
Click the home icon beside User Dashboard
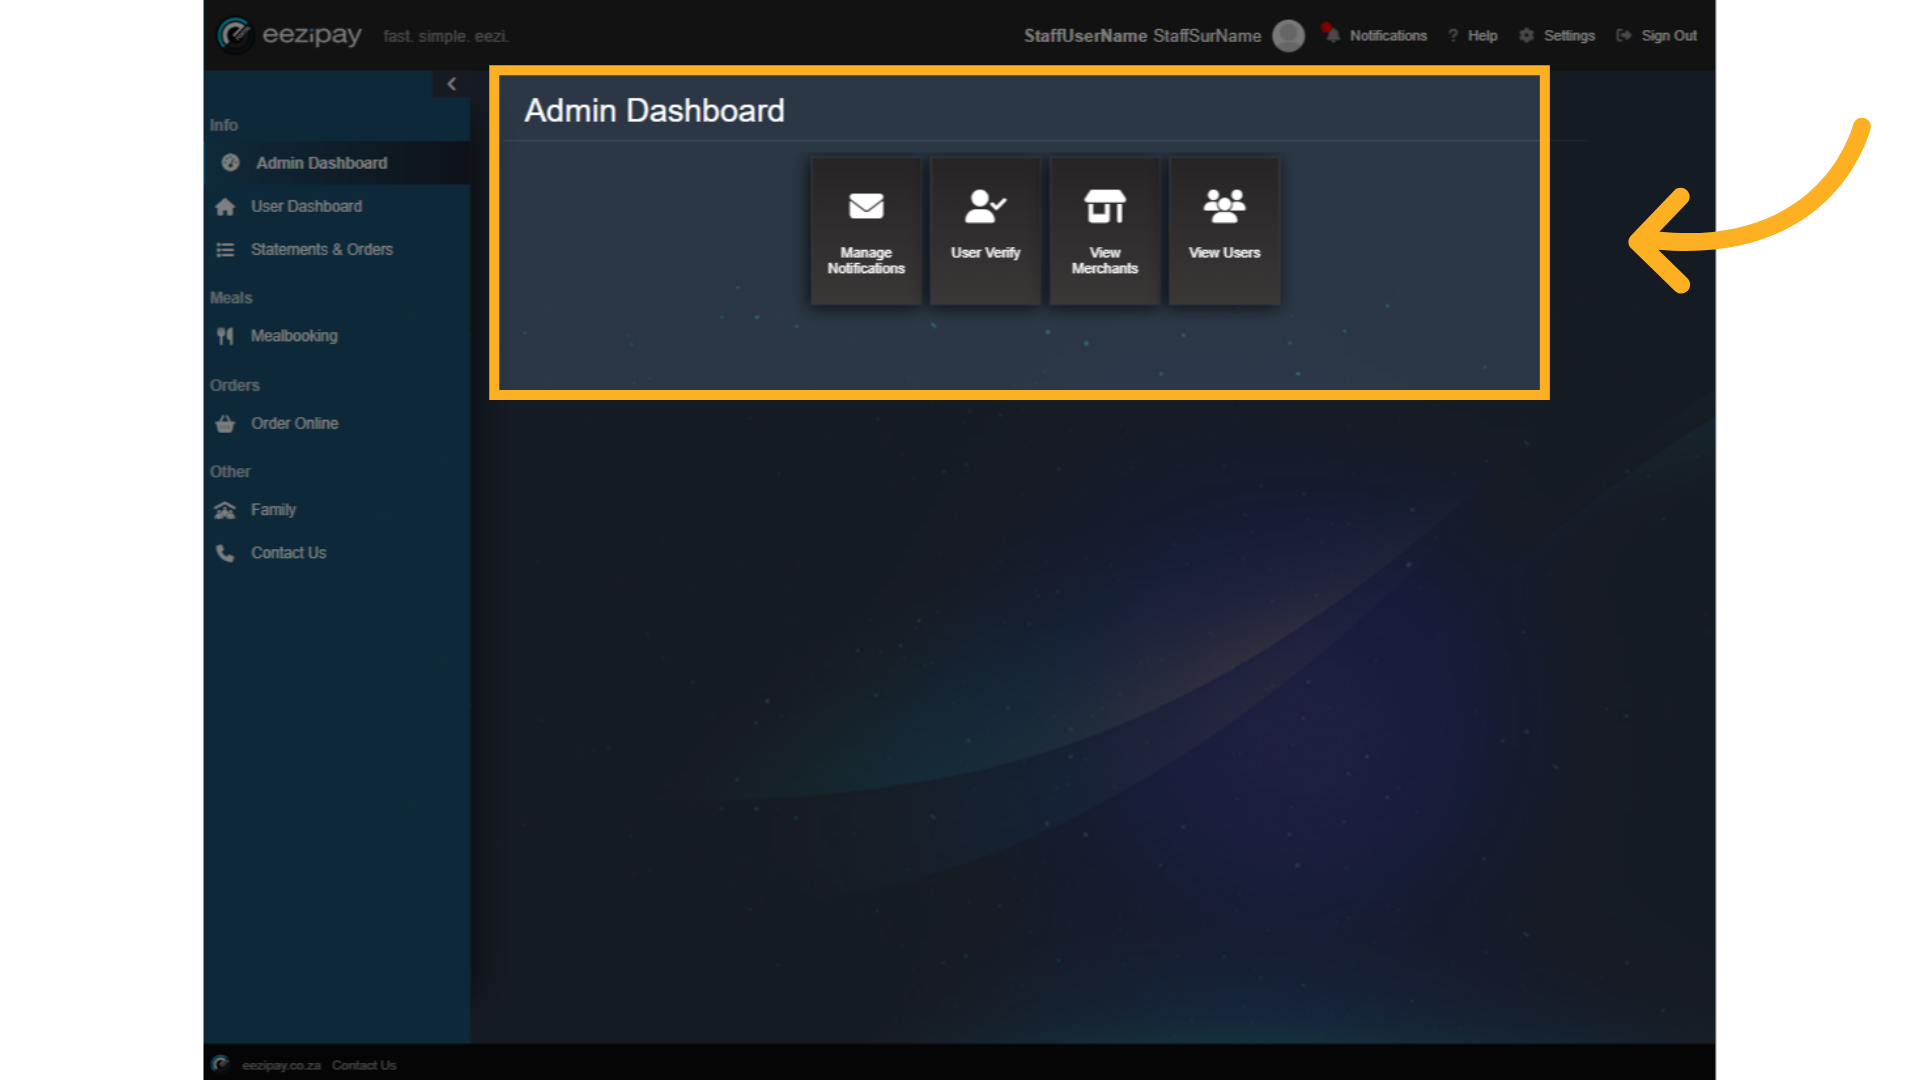(225, 207)
